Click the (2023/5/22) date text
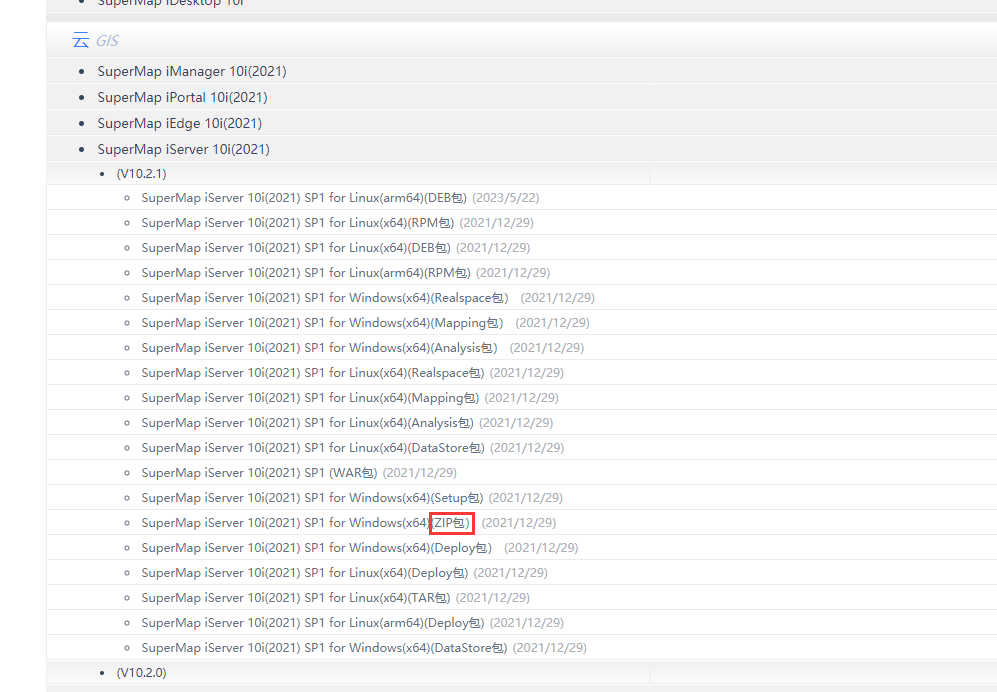Image resolution: width=997 pixels, height=692 pixels. [505, 198]
